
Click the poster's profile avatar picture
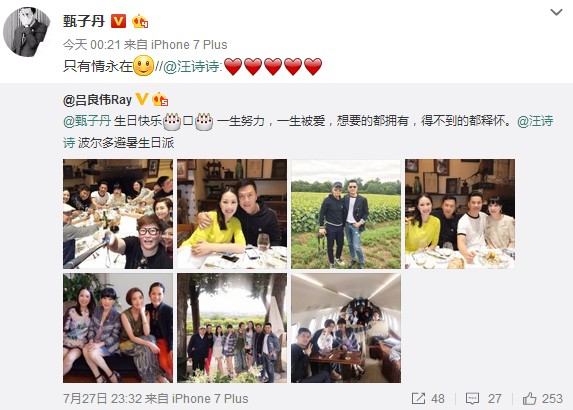coord(27,32)
